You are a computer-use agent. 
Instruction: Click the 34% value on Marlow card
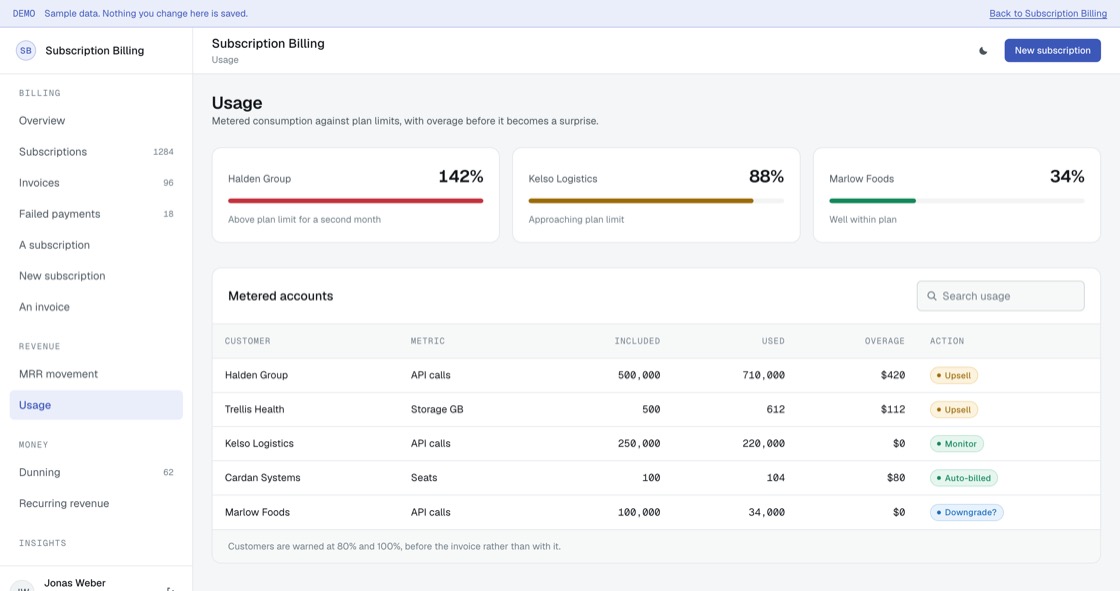tap(1067, 177)
